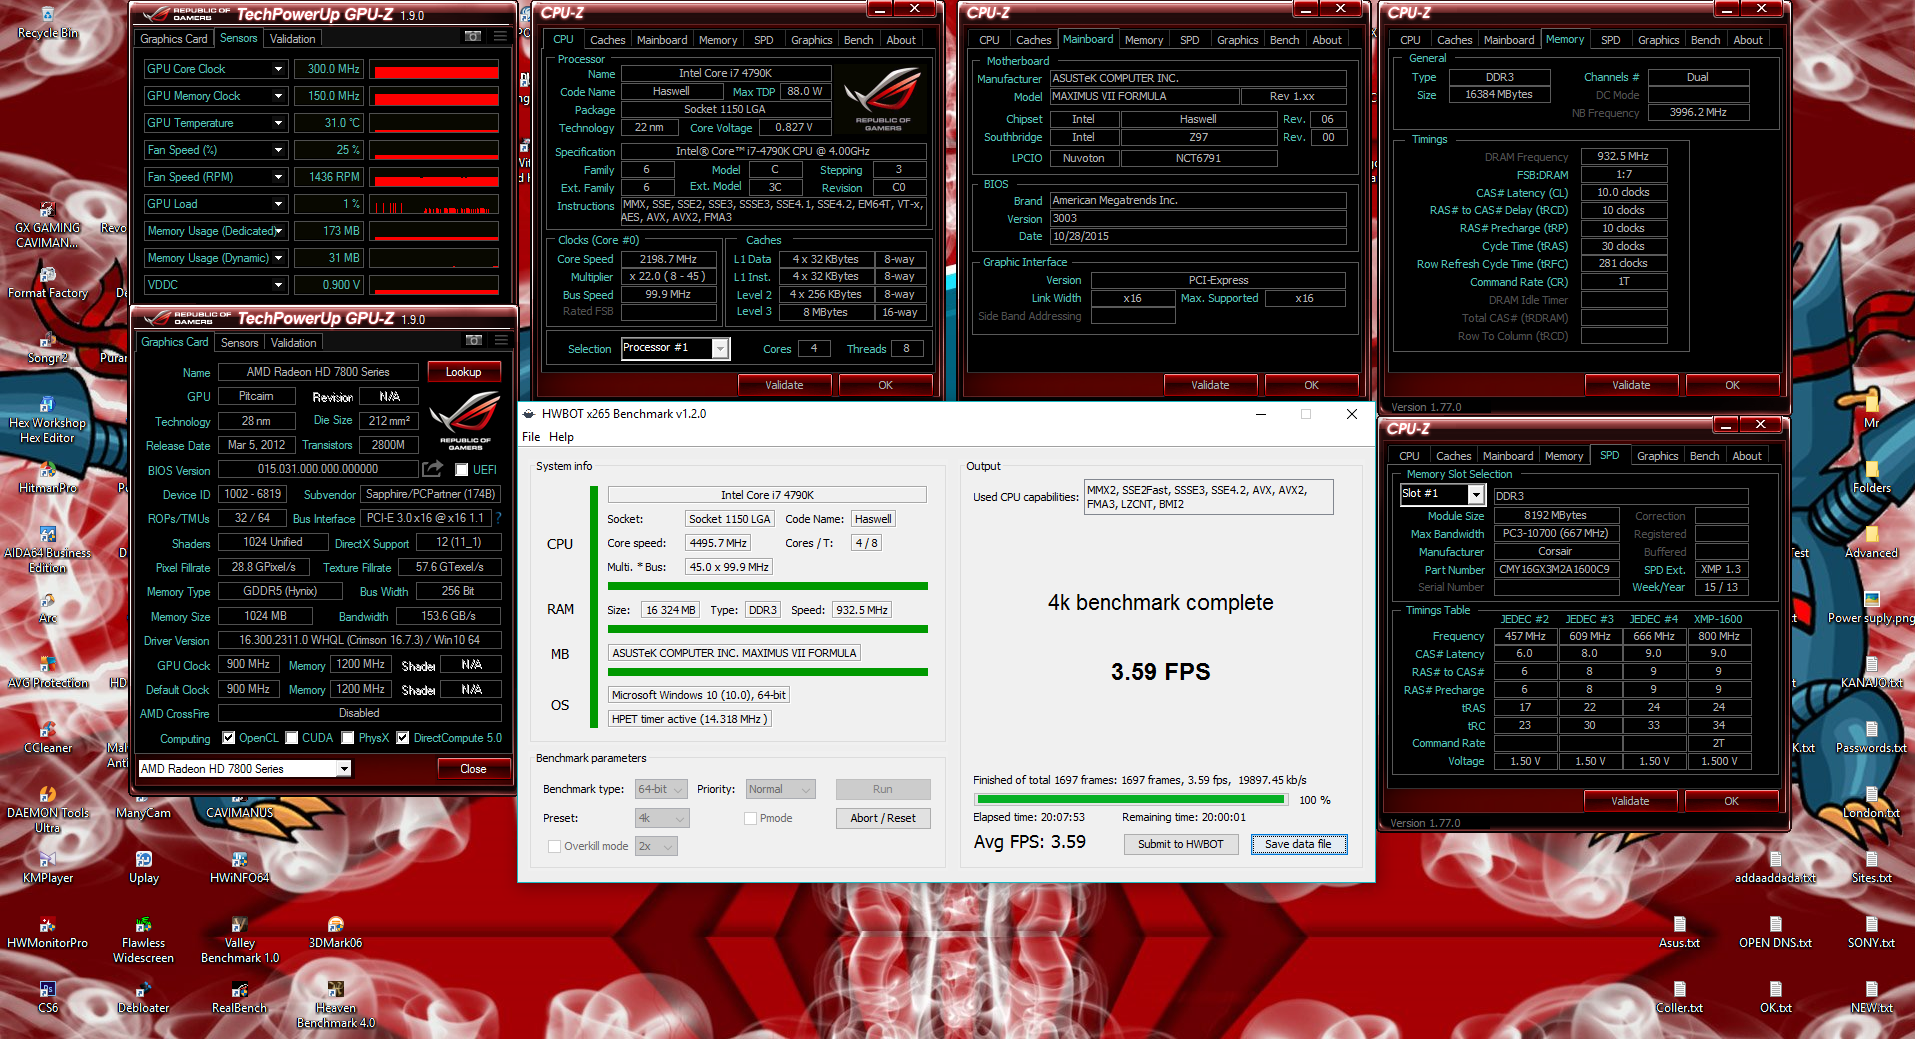Toggle the DirectCompute 5.0 checkbox

[x=403, y=738]
